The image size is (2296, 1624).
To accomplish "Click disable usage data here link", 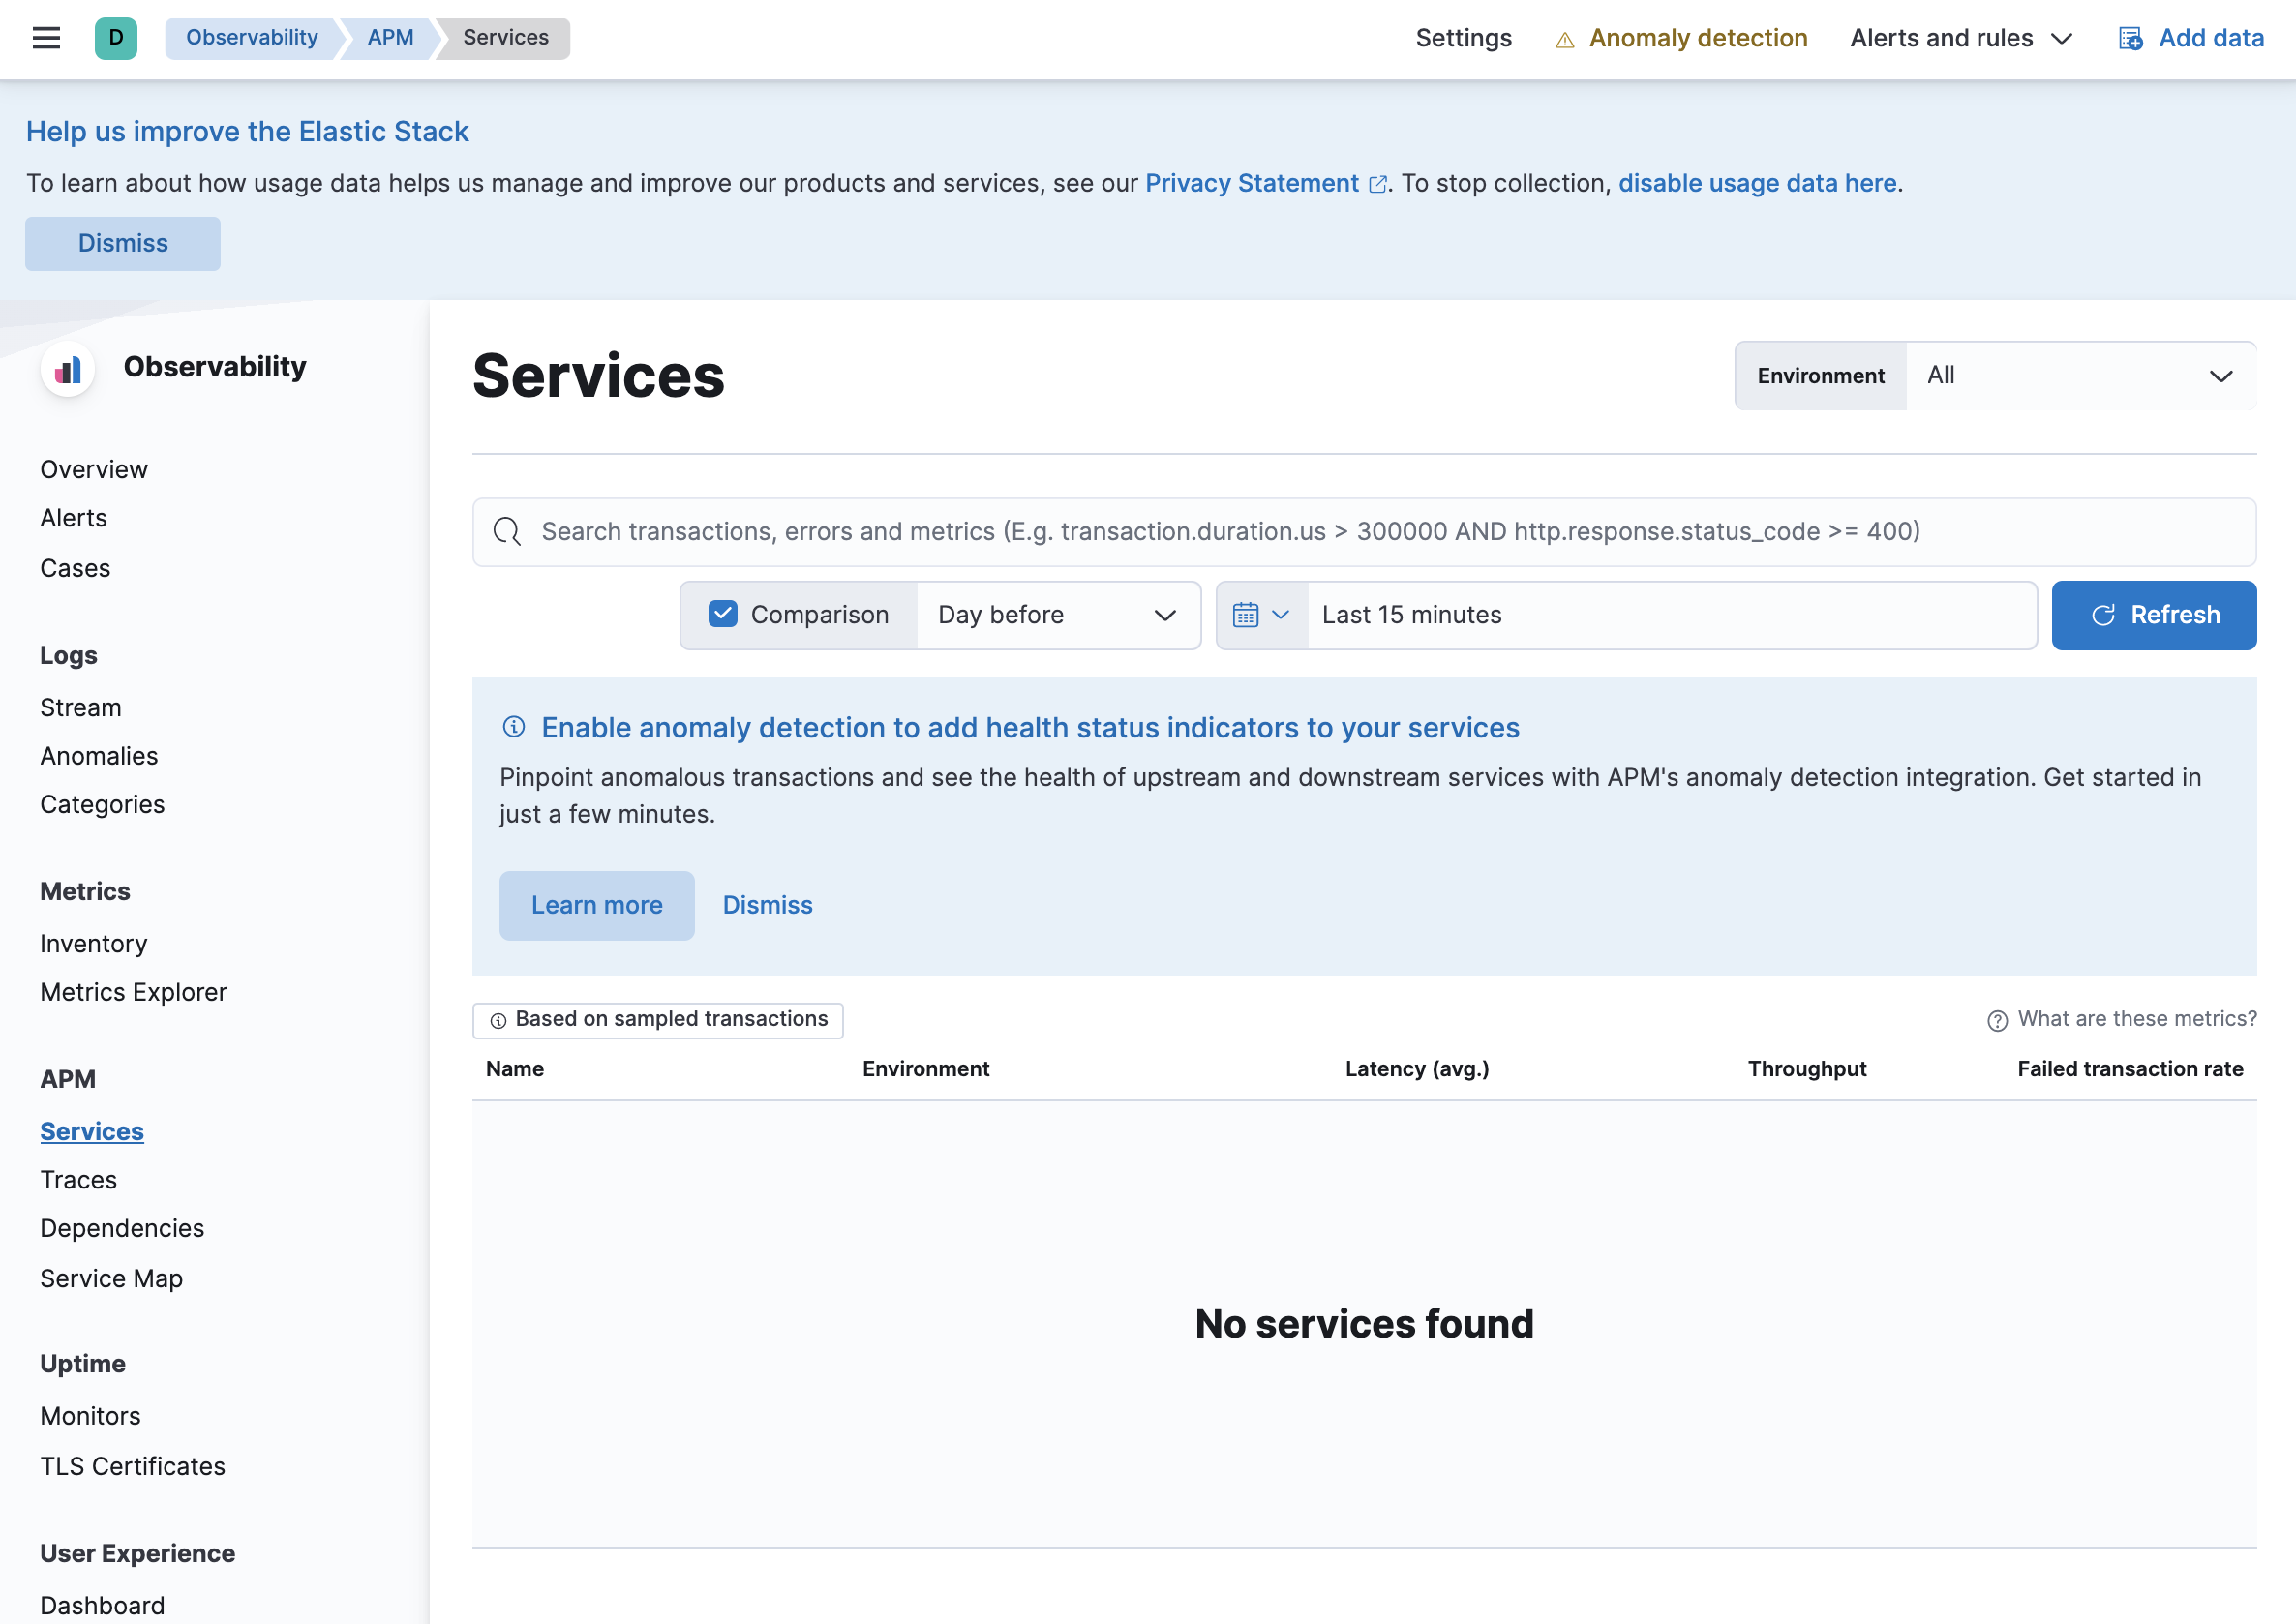I will tap(1757, 184).
